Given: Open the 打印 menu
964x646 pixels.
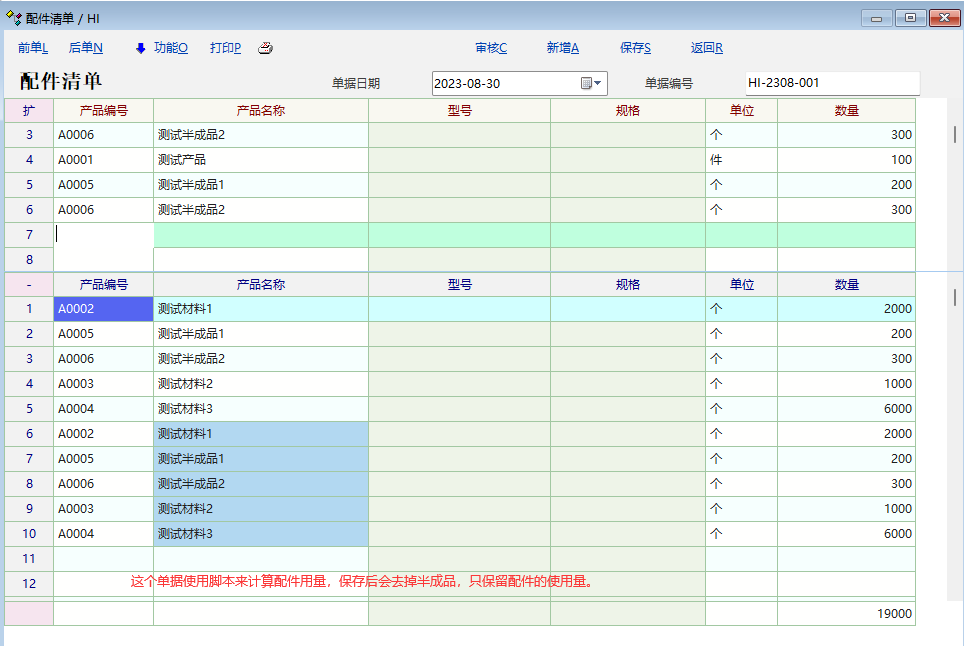Looking at the screenshot, I should 225,48.
